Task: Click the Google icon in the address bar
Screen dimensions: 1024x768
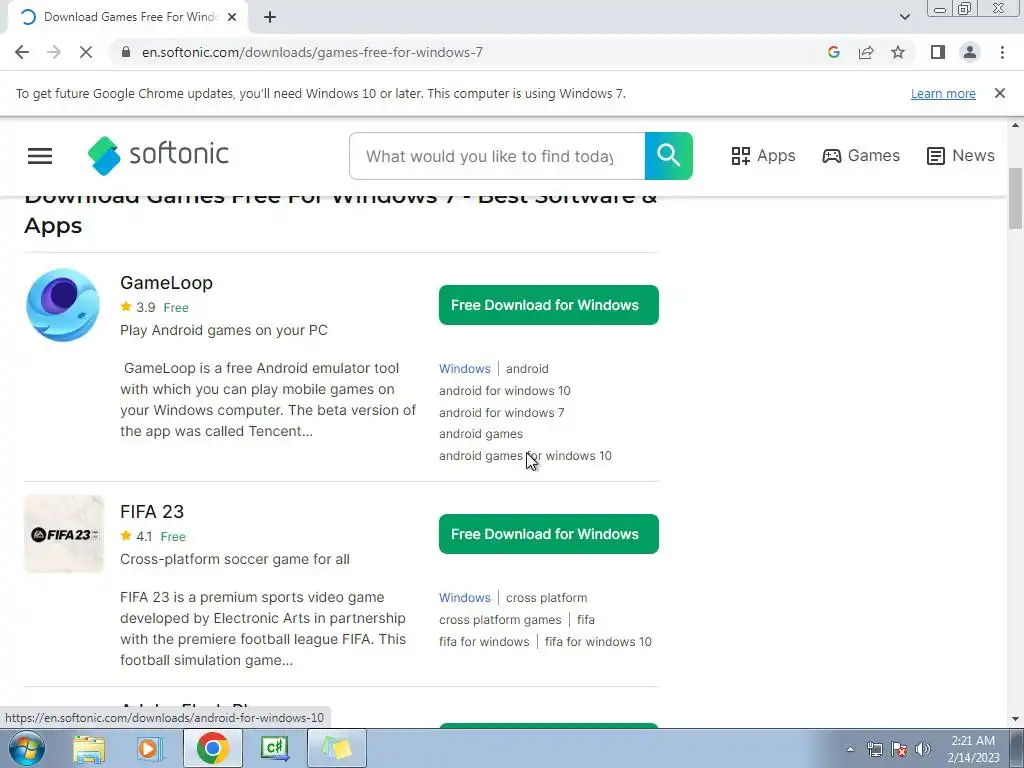Action: point(833,52)
